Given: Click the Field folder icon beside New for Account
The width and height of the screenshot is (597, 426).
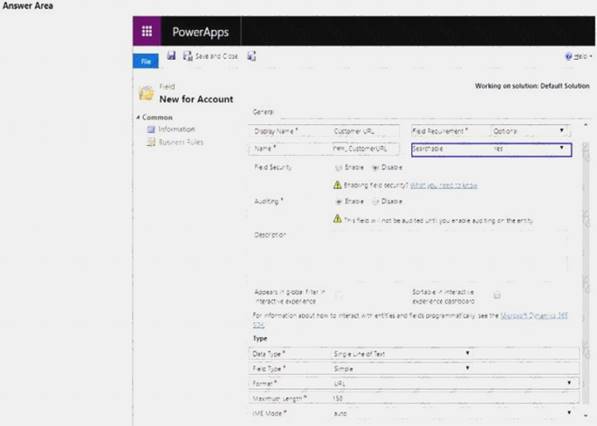Looking at the screenshot, I should (146, 93).
